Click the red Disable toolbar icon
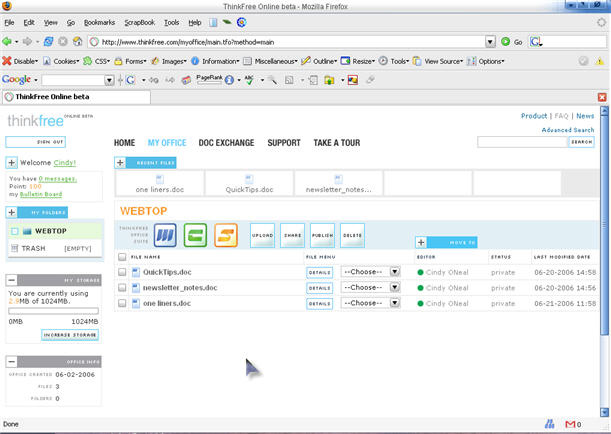This screenshot has width=611, height=434. coord(7,61)
